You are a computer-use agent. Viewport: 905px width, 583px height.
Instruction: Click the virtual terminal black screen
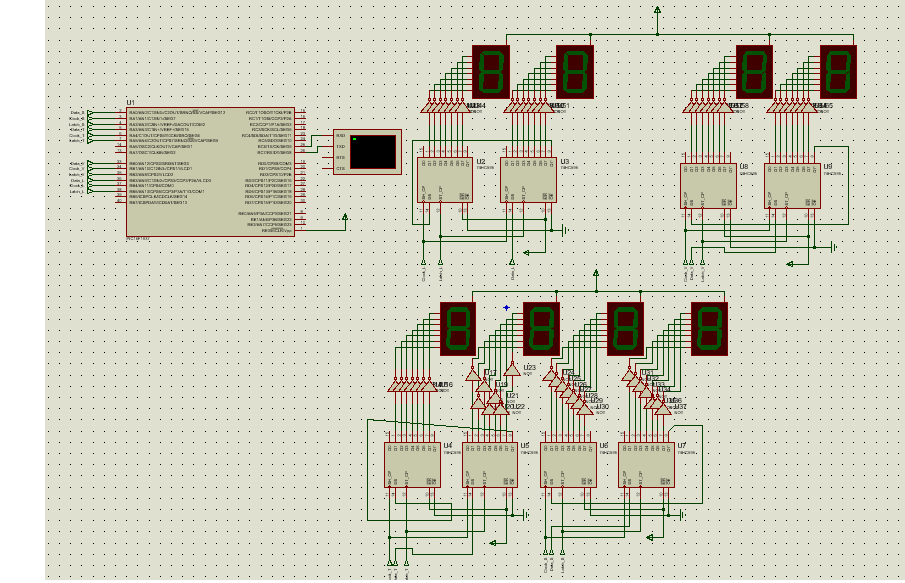tap(373, 152)
